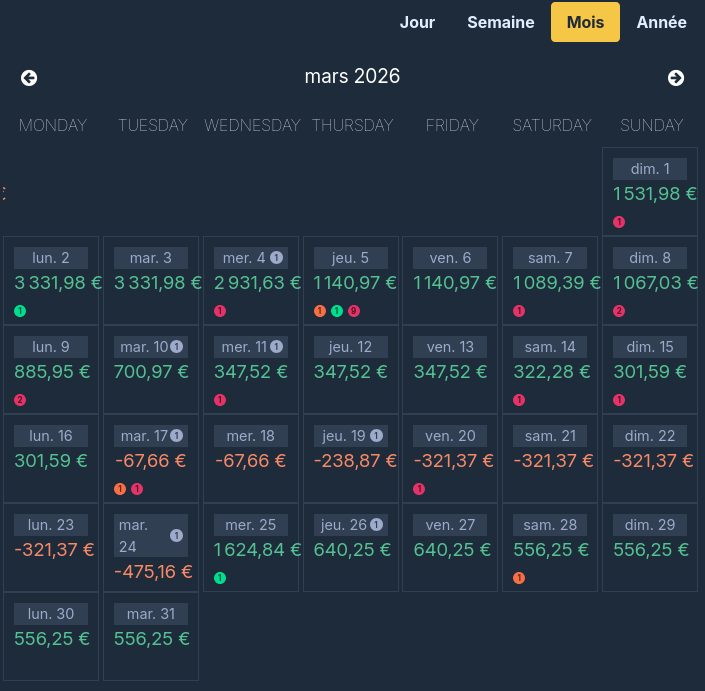
Task: Select the mer. 18 day cell
Action: click(x=251, y=458)
